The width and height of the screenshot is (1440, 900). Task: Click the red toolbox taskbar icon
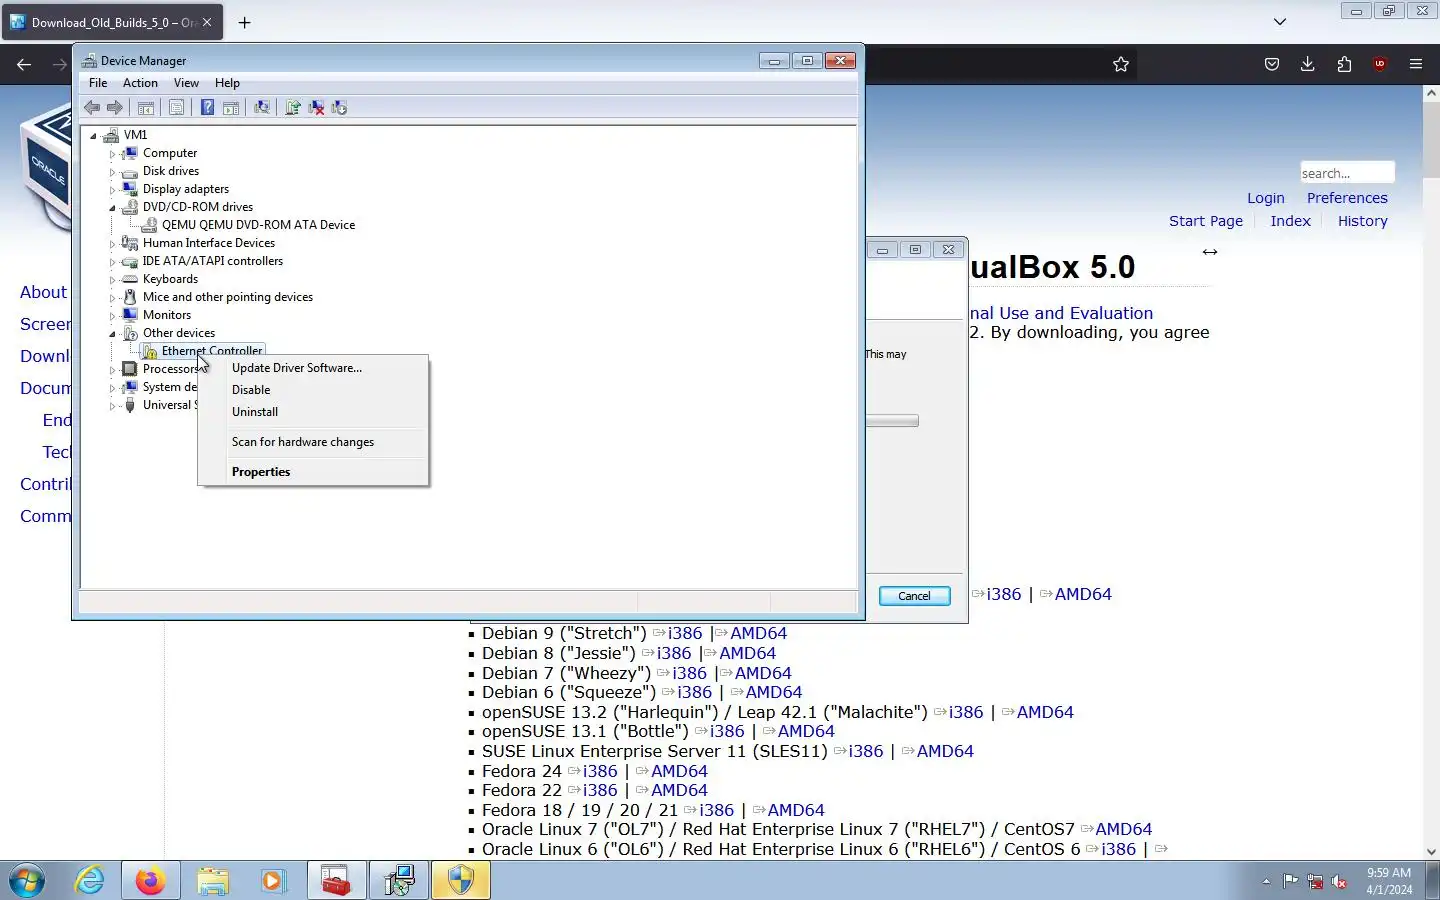[x=336, y=881]
